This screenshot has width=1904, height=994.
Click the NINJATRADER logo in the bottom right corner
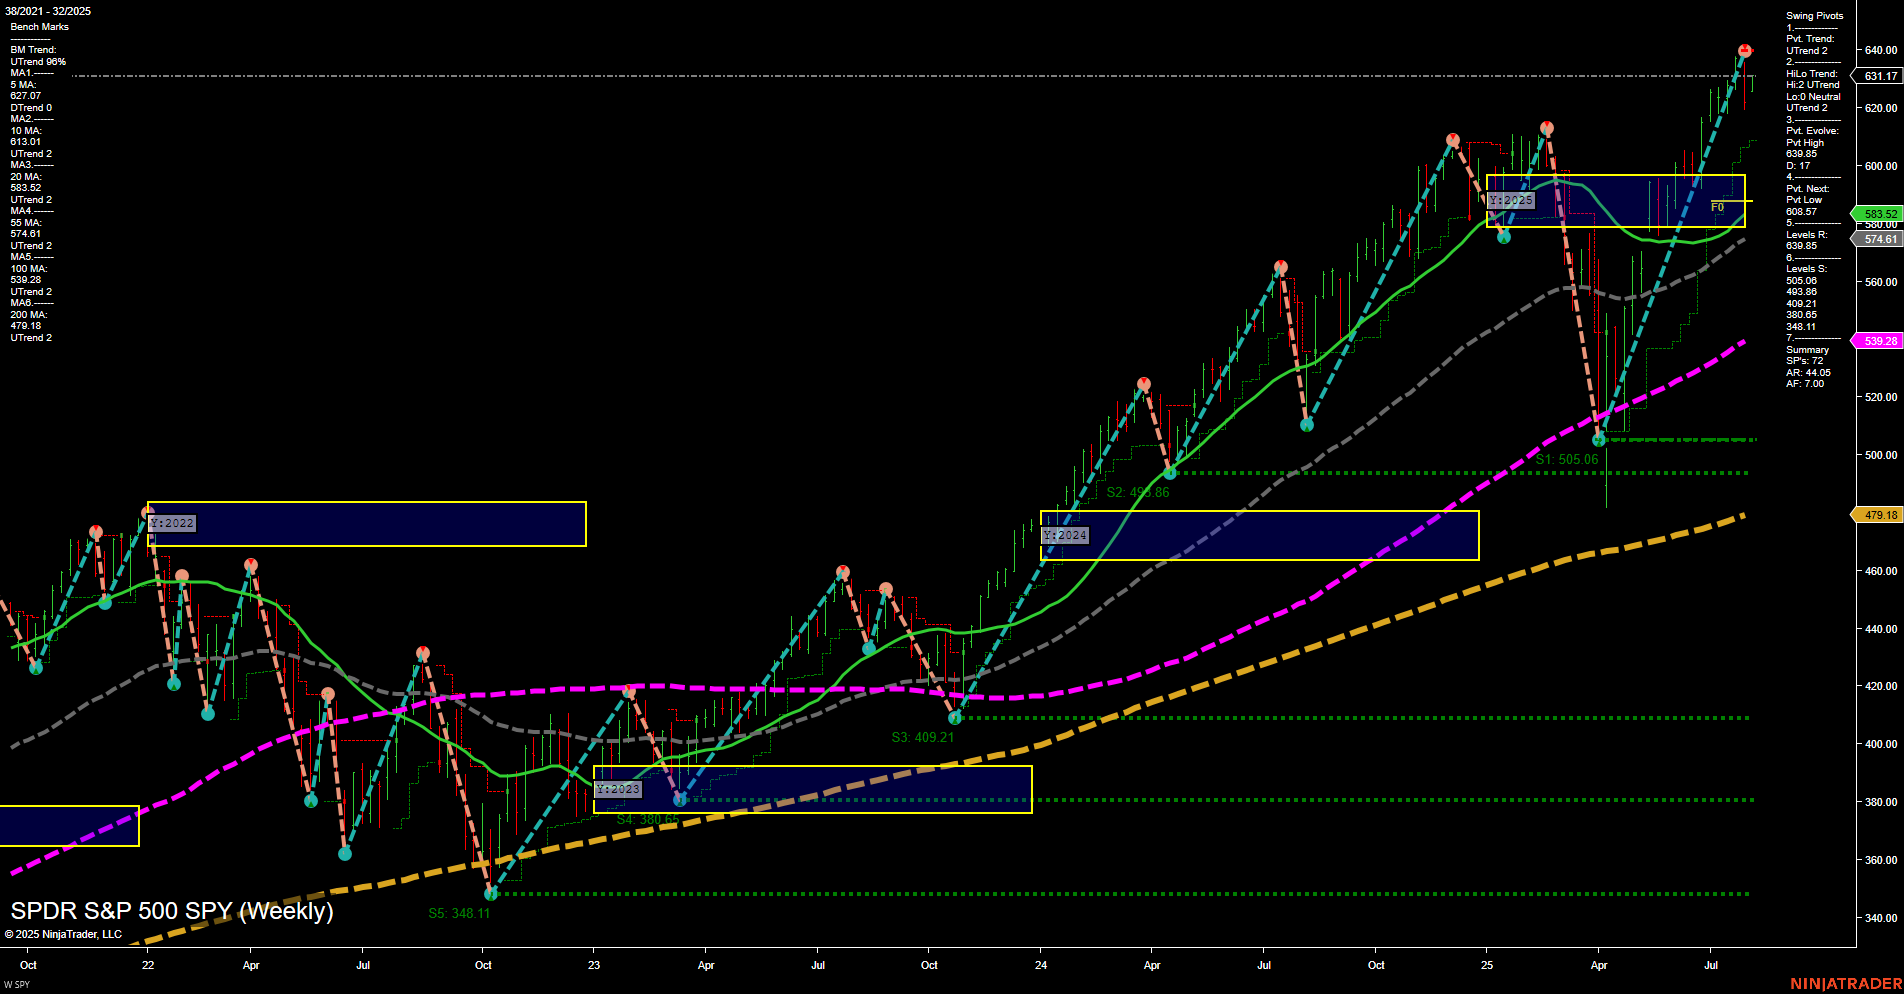pos(1846,982)
